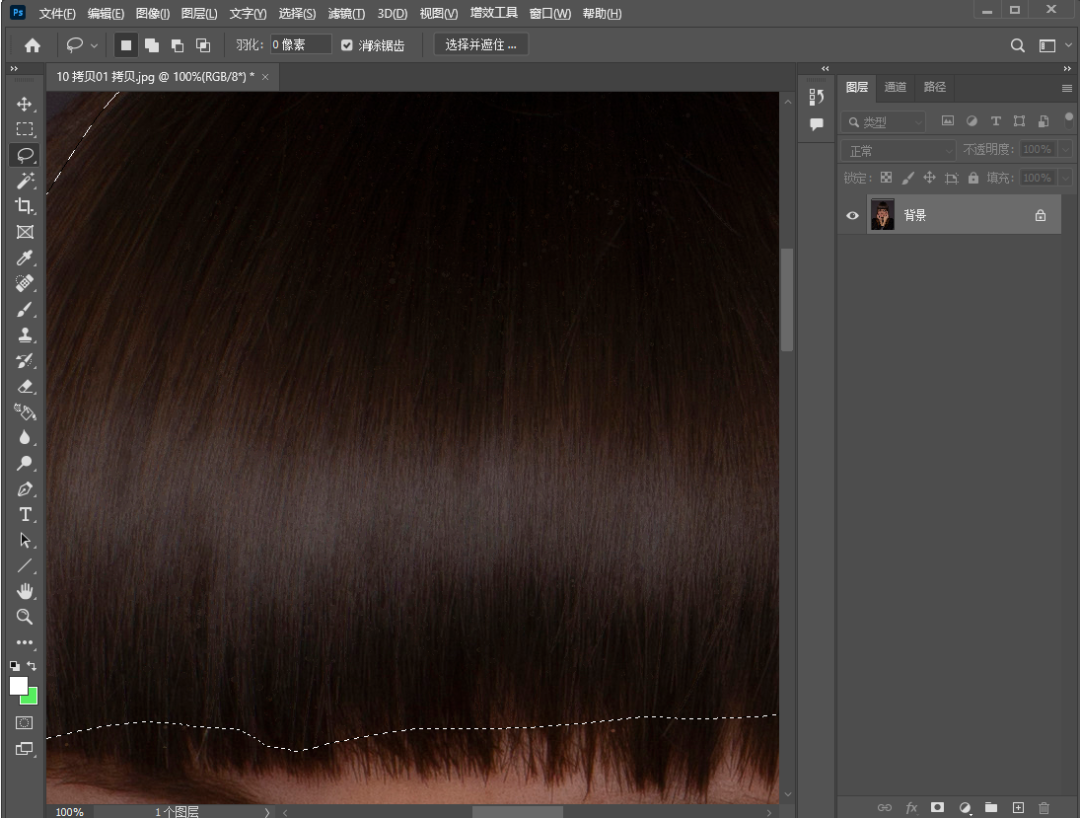Toggle the 消除锯齿 anti-alias checkbox
The height and width of the screenshot is (818, 1080).
tap(347, 45)
